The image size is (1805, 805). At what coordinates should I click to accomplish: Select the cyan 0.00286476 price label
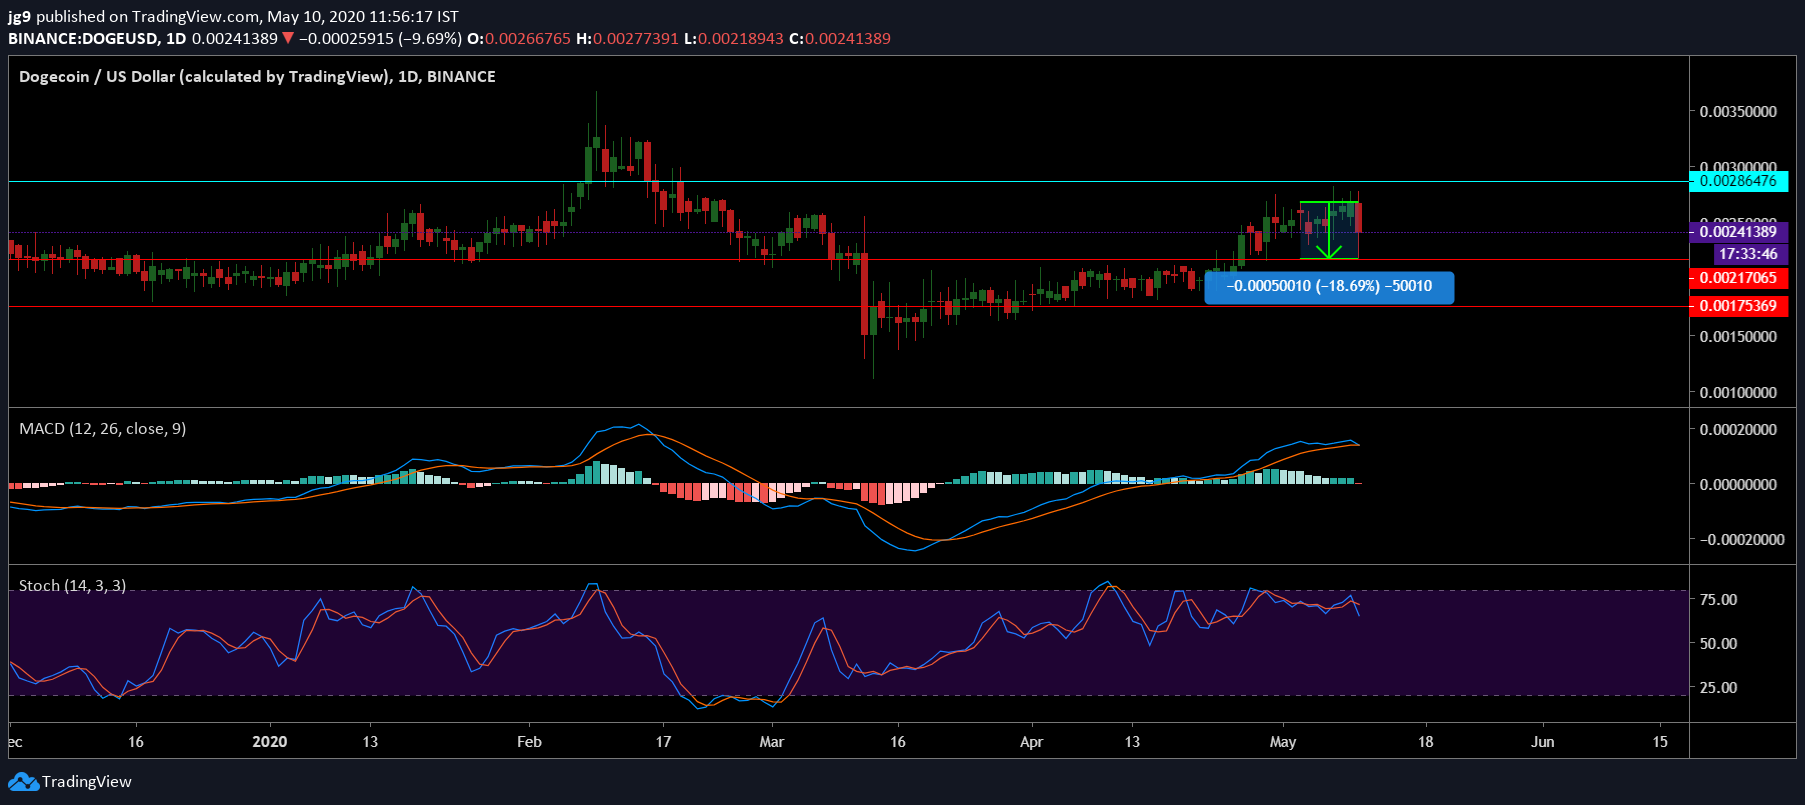point(1738,181)
